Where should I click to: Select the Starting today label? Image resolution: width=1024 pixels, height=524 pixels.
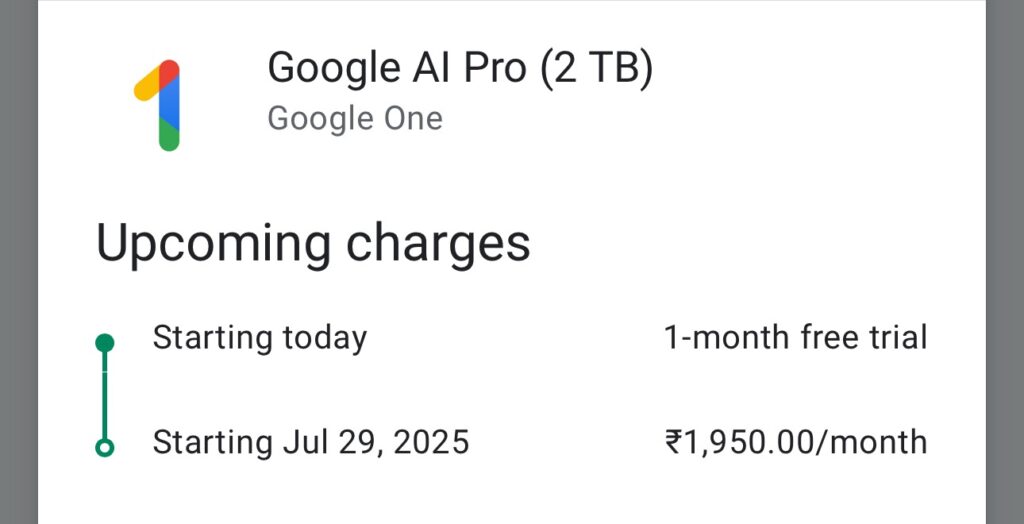pos(259,339)
